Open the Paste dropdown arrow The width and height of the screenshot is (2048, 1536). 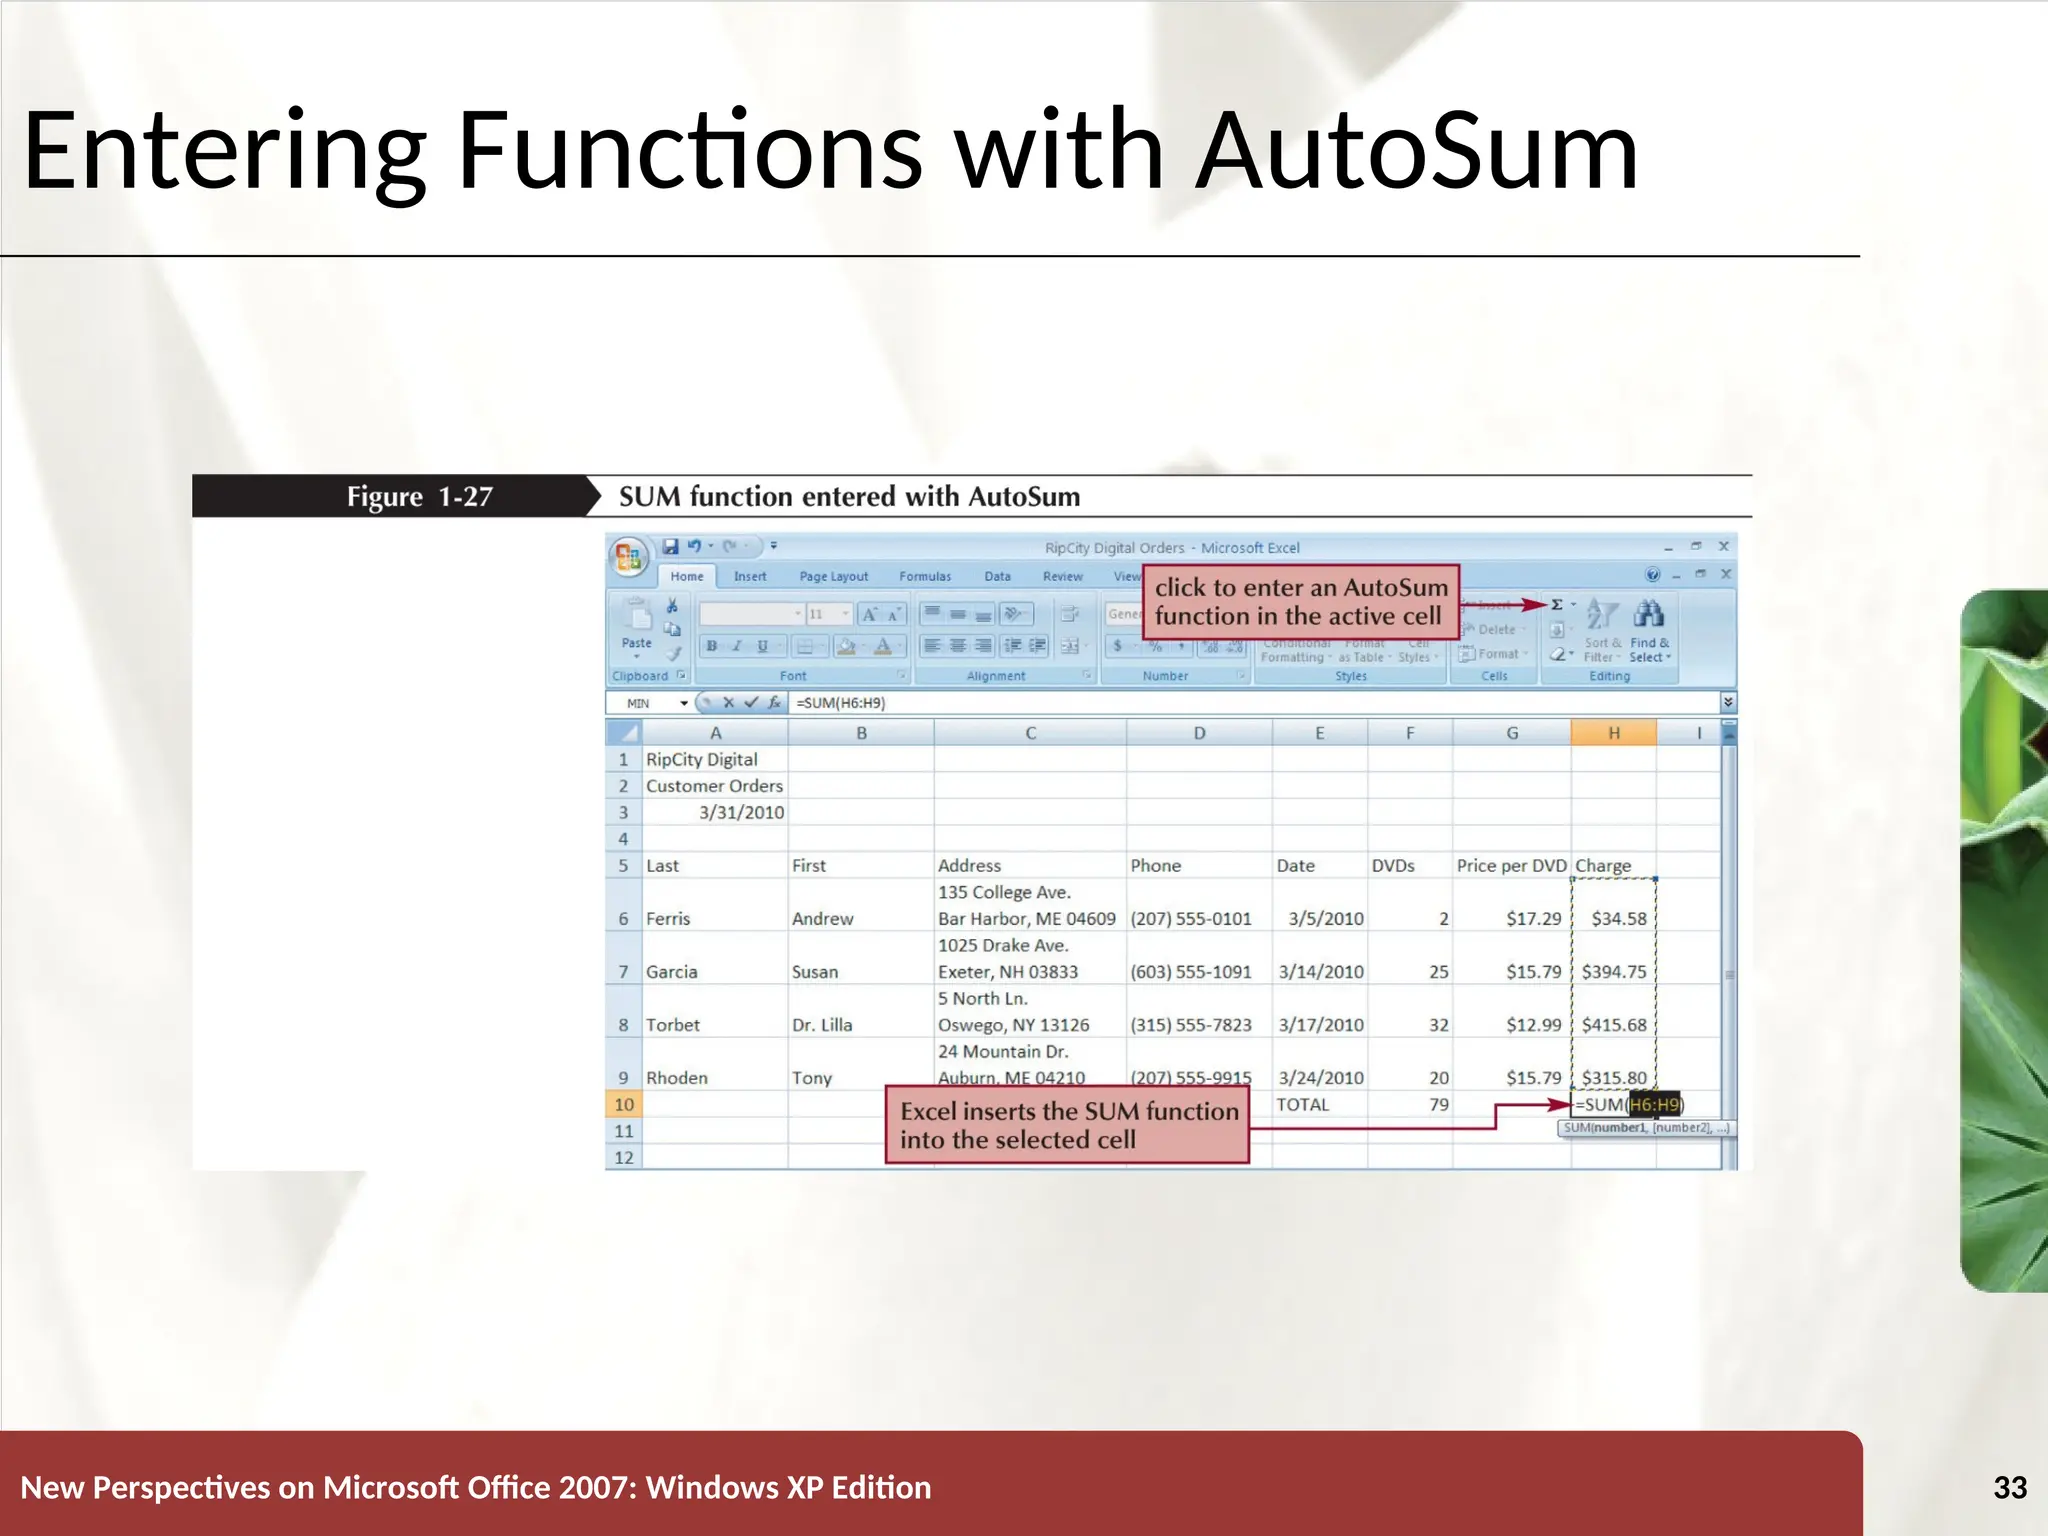coord(636,657)
